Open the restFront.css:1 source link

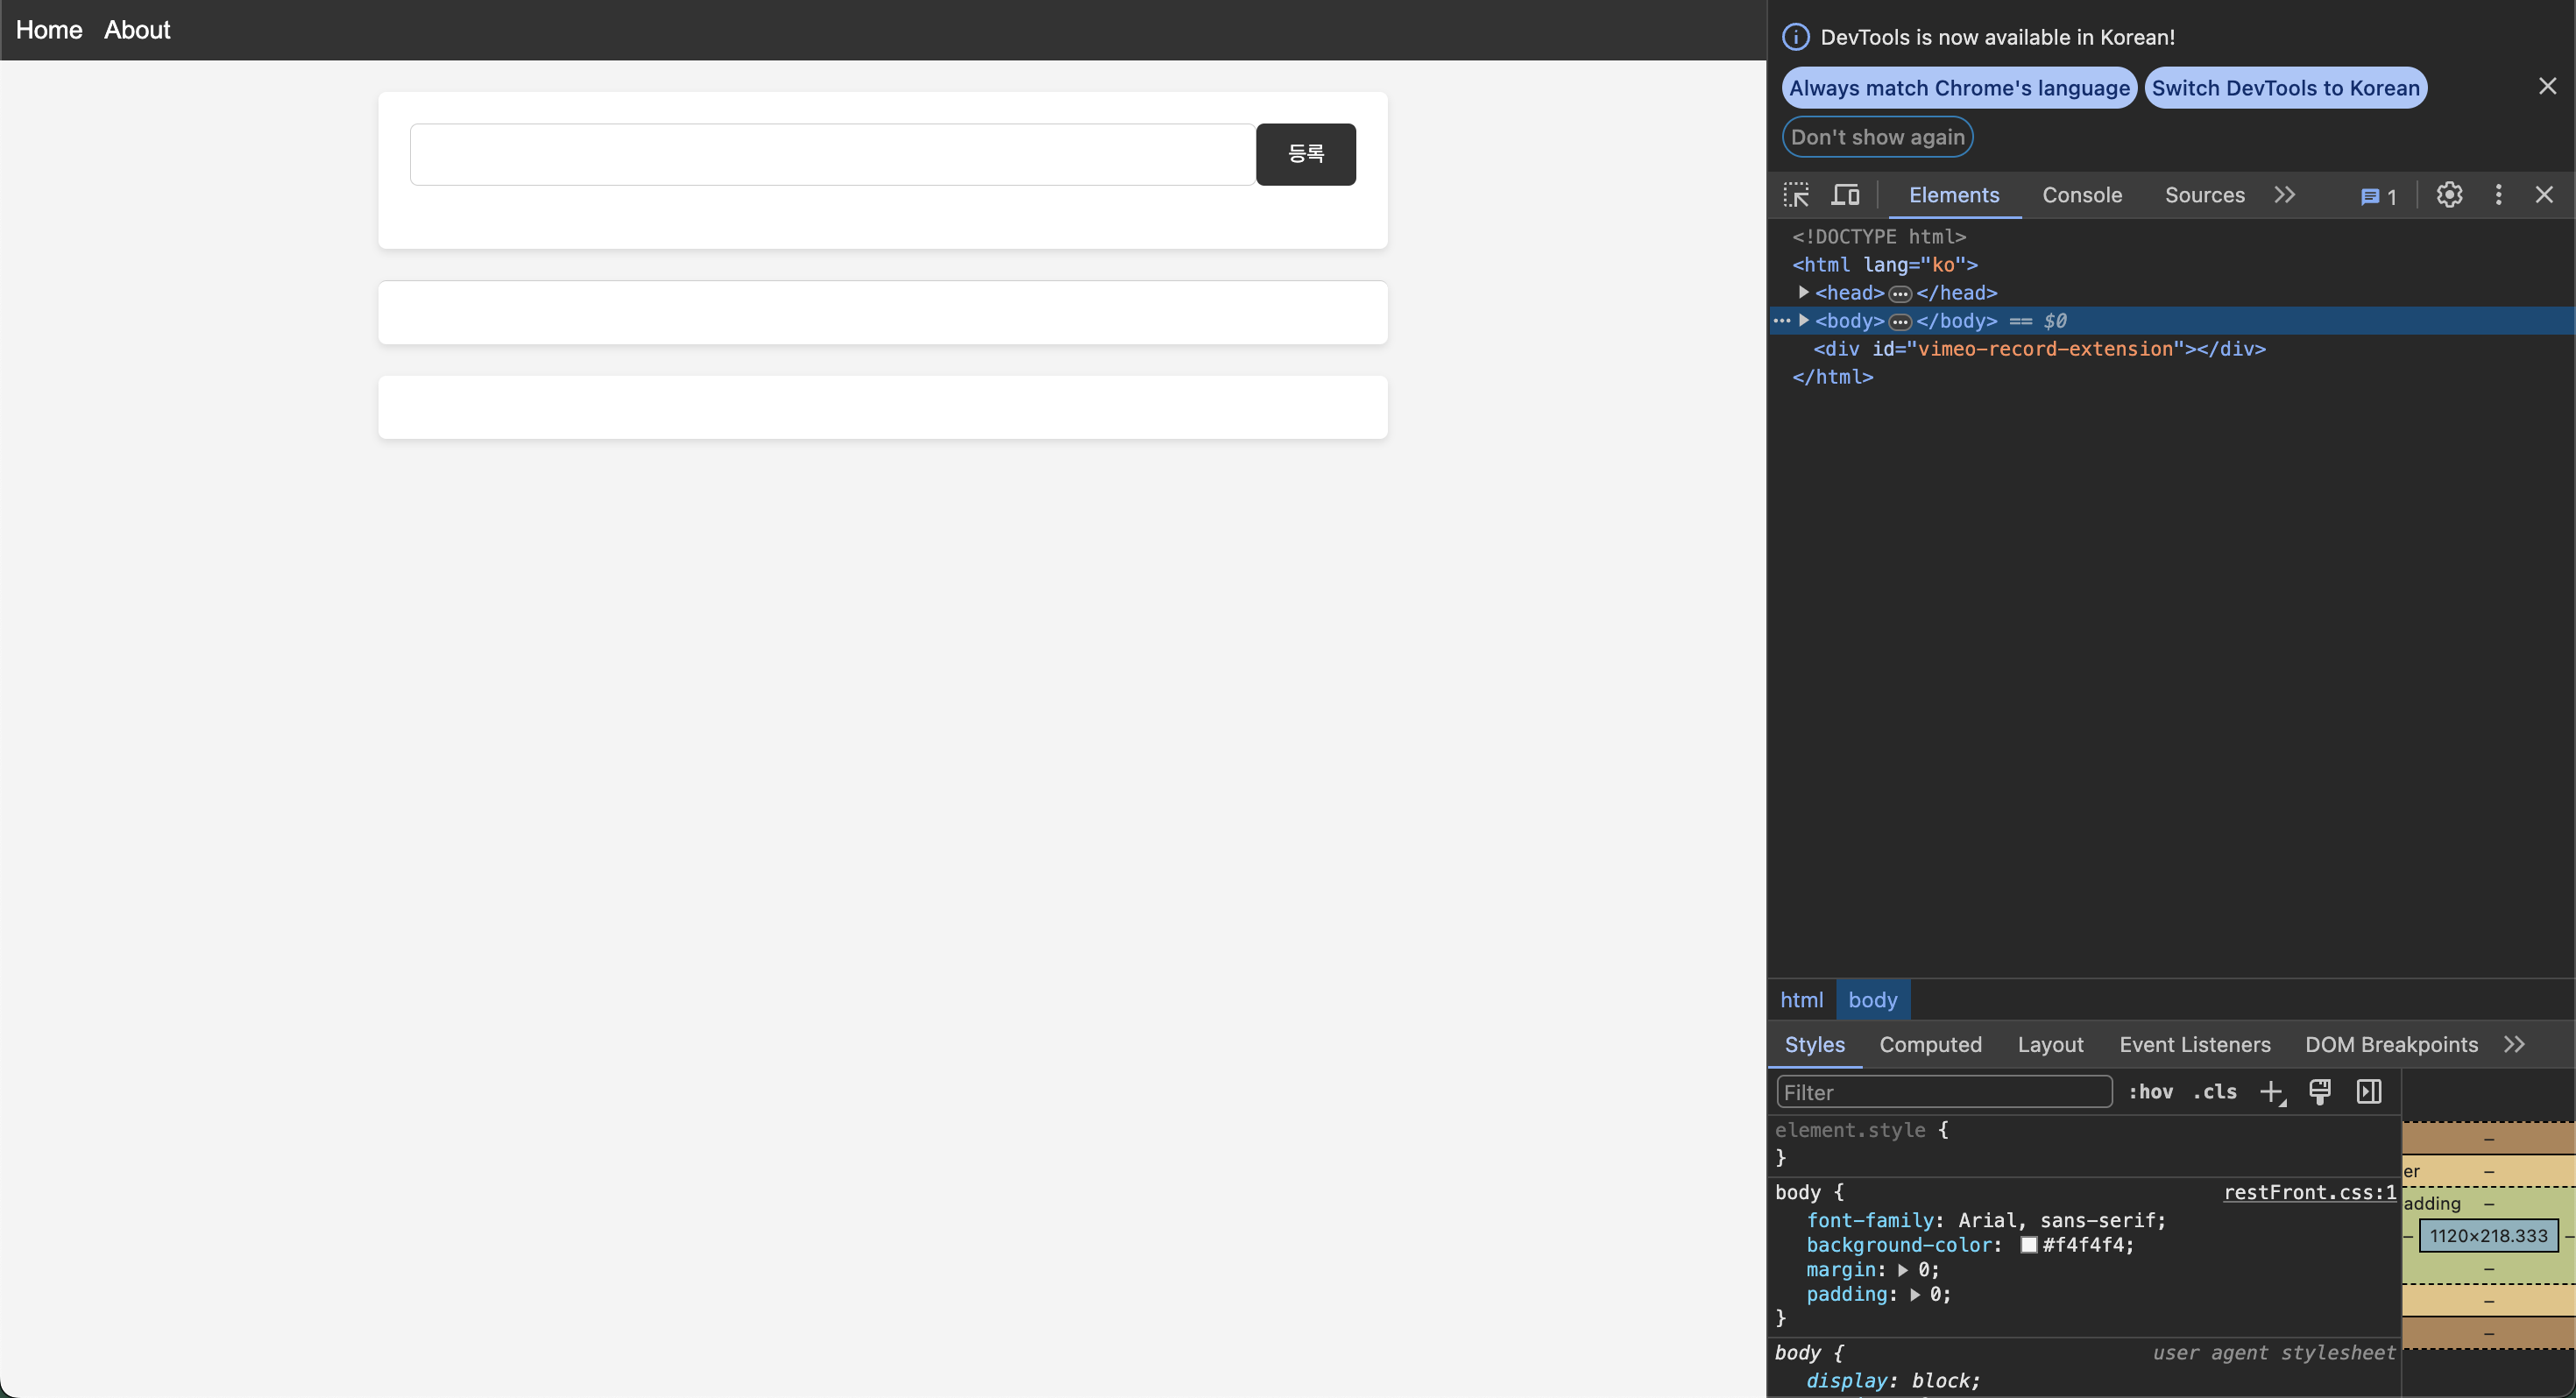pos(2309,1192)
